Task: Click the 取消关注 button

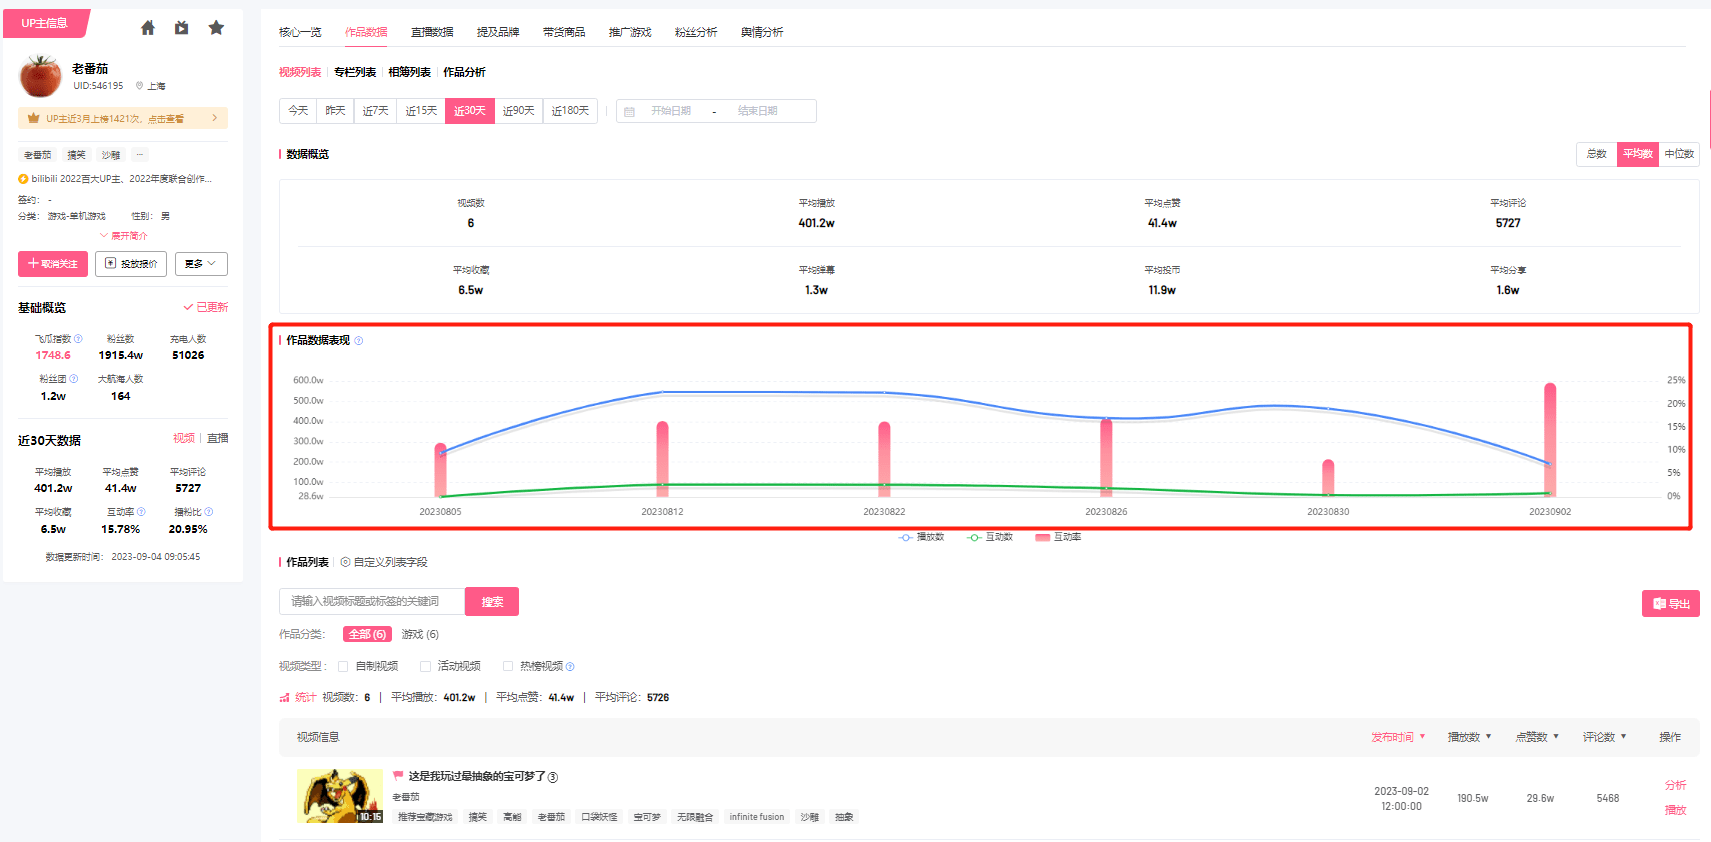Action: pos(53,264)
